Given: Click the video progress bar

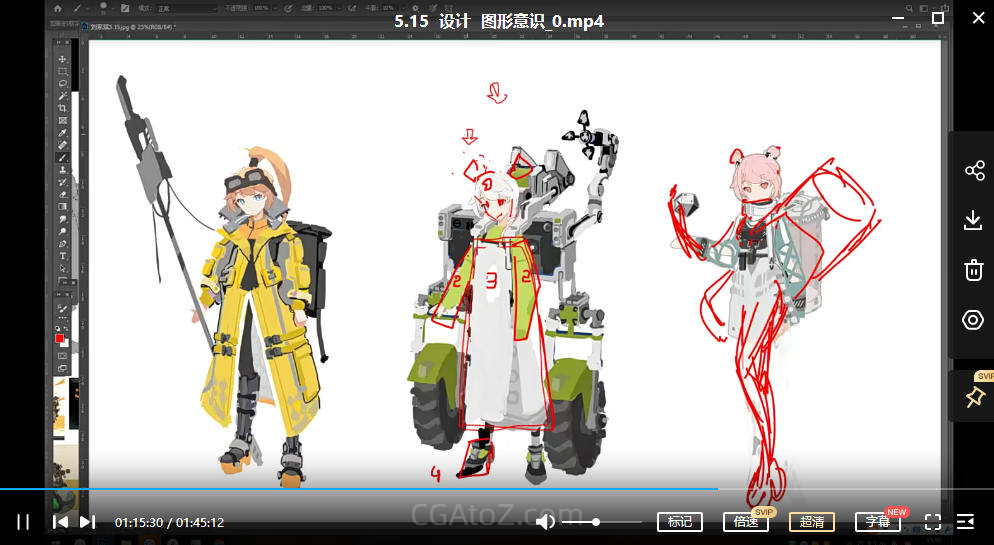Looking at the screenshot, I should tap(400, 489).
